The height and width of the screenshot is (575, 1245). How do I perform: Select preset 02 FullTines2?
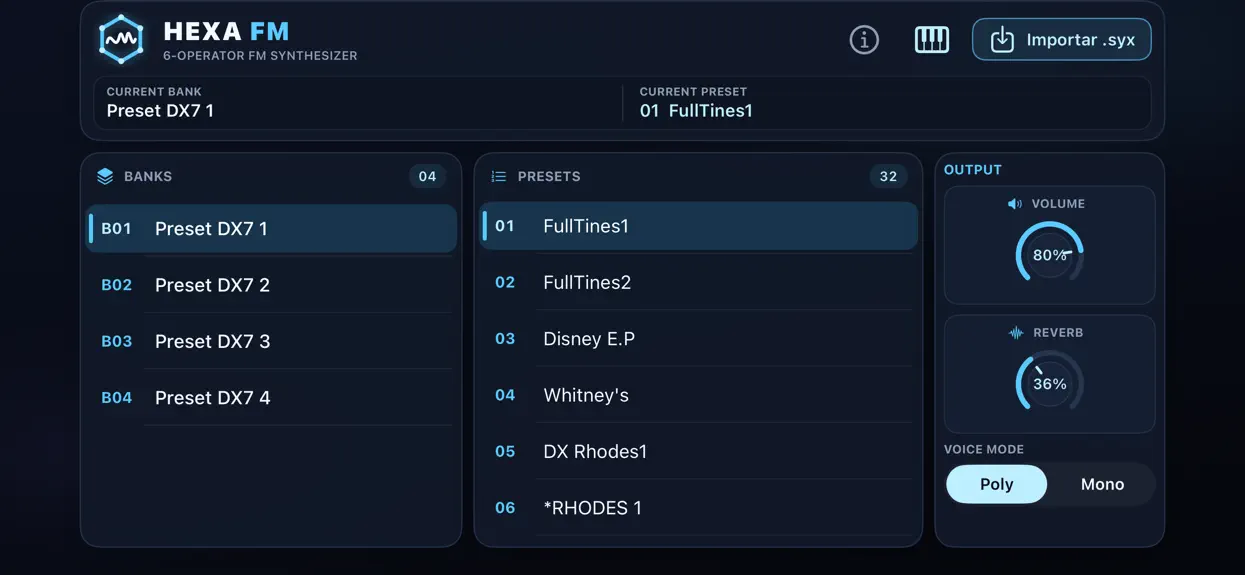tap(698, 282)
